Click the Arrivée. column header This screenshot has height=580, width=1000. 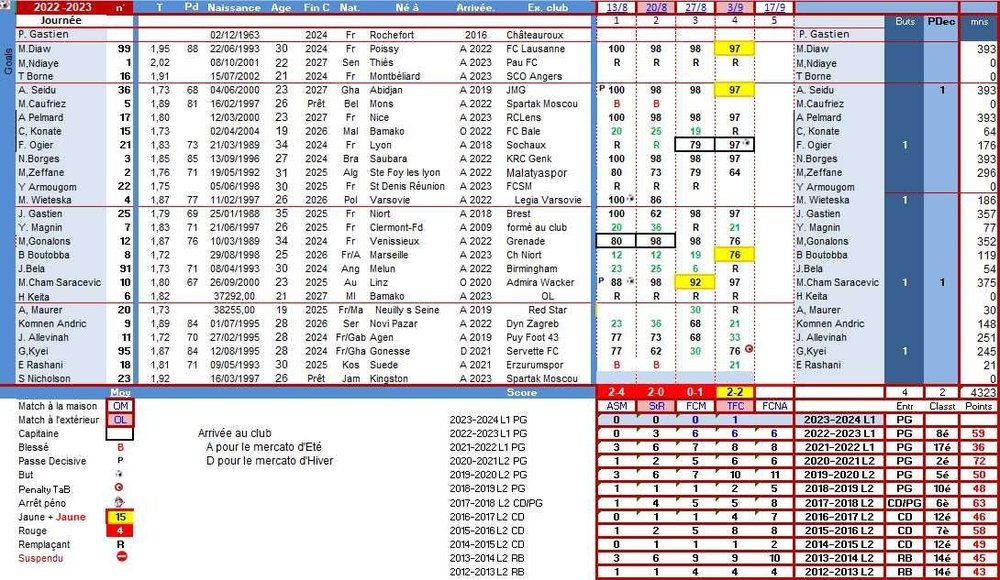pyautogui.click(x=475, y=8)
